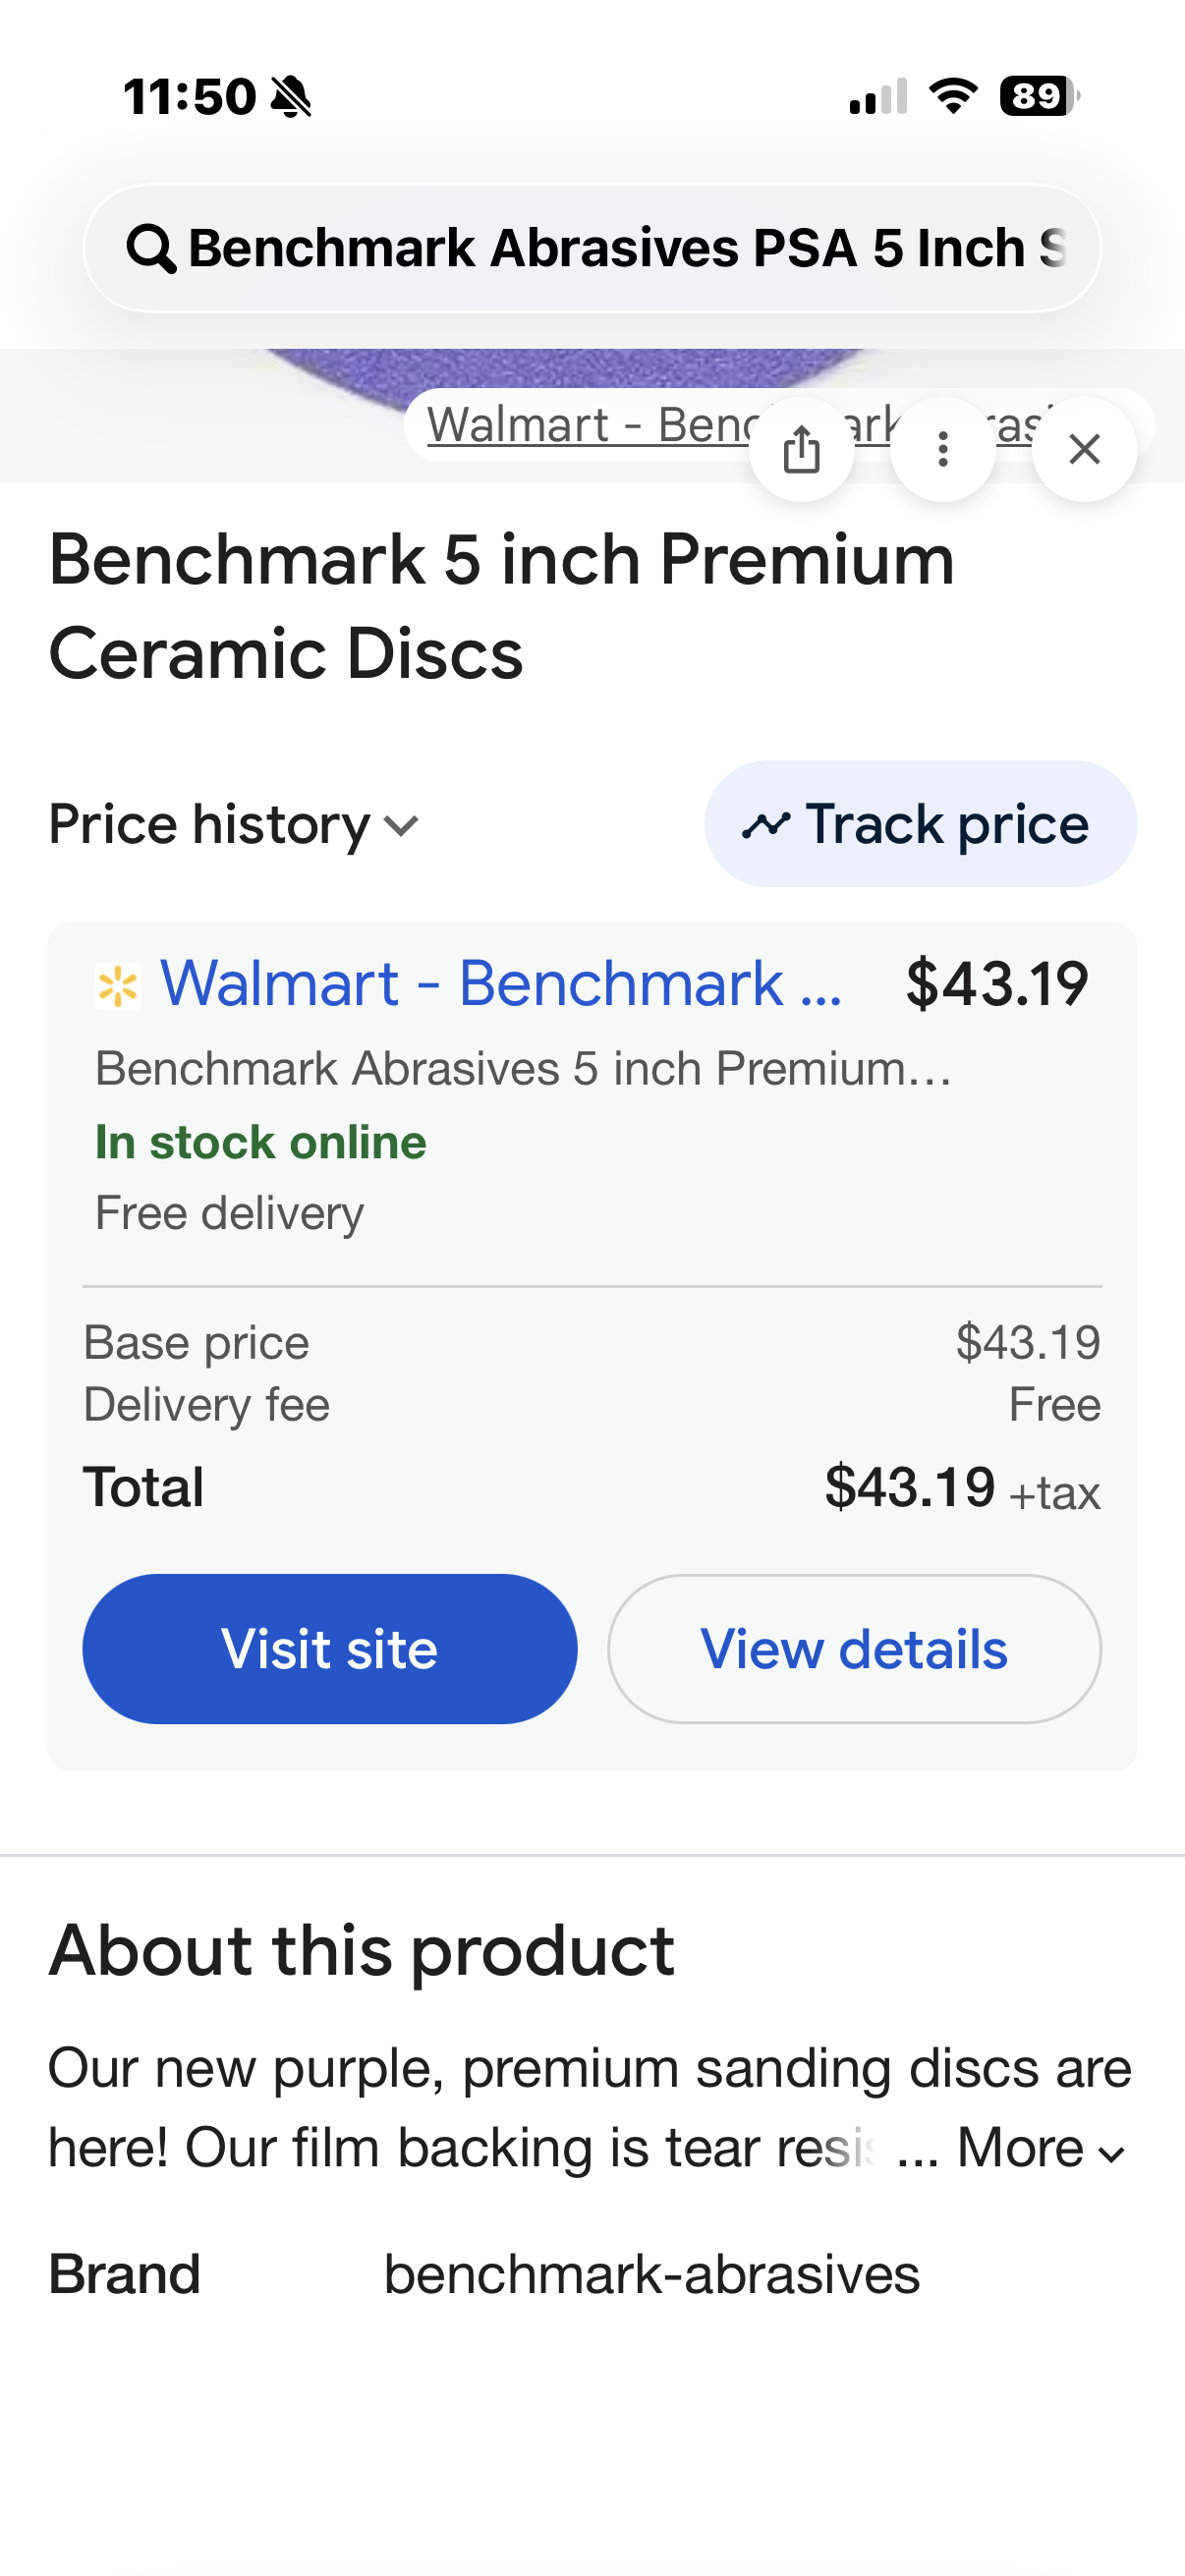Close the product panel with X
Viewport: 1185px width, 2576px height.
(x=1084, y=449)
